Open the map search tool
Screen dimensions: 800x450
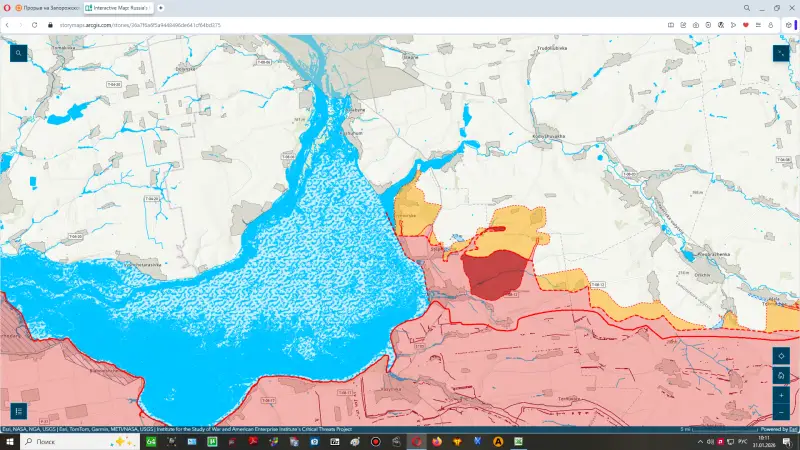[18, 54]
